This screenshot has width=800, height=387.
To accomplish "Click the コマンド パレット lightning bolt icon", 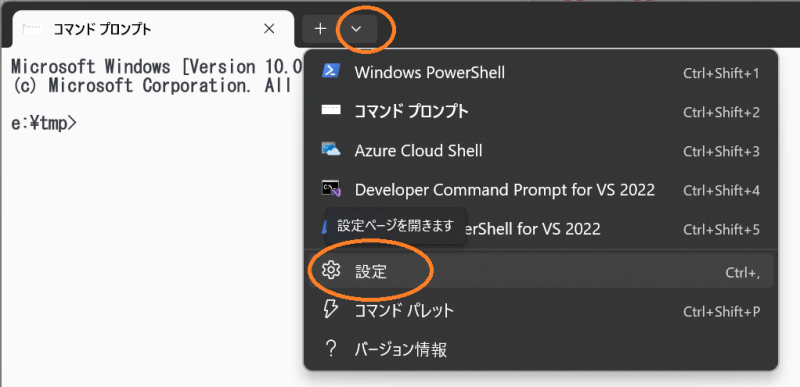I will pos(331,309).
